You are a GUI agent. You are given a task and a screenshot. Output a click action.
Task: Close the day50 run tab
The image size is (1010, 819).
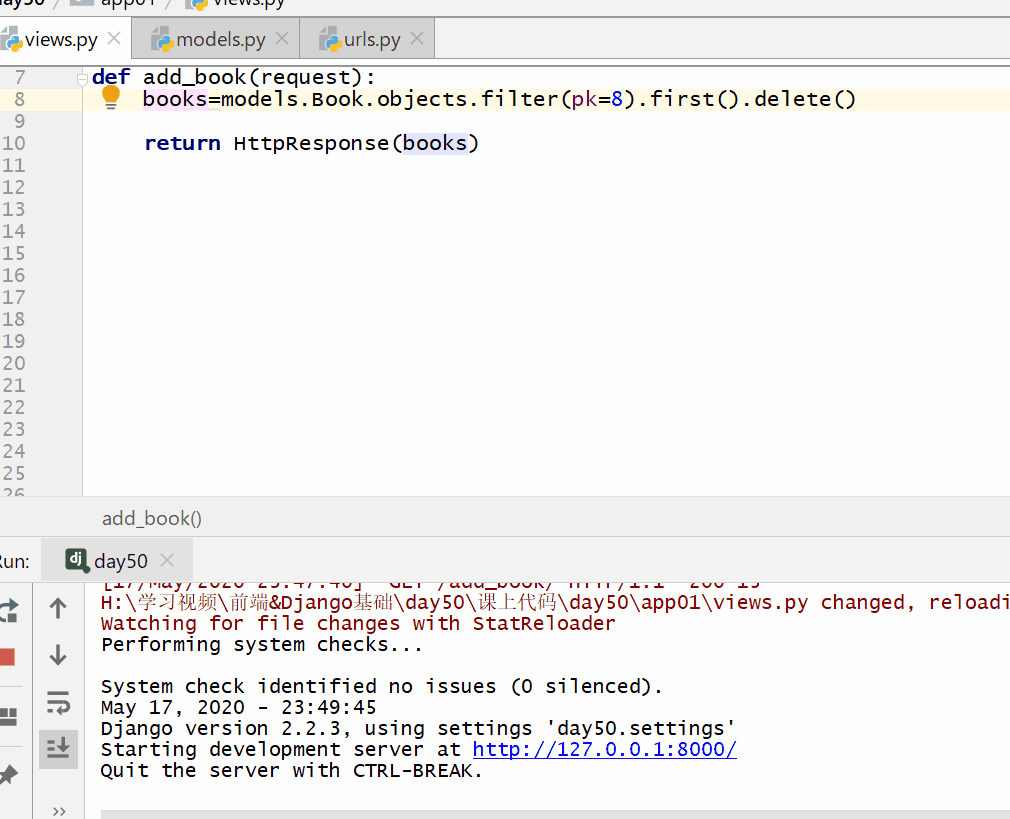[167, 561]
